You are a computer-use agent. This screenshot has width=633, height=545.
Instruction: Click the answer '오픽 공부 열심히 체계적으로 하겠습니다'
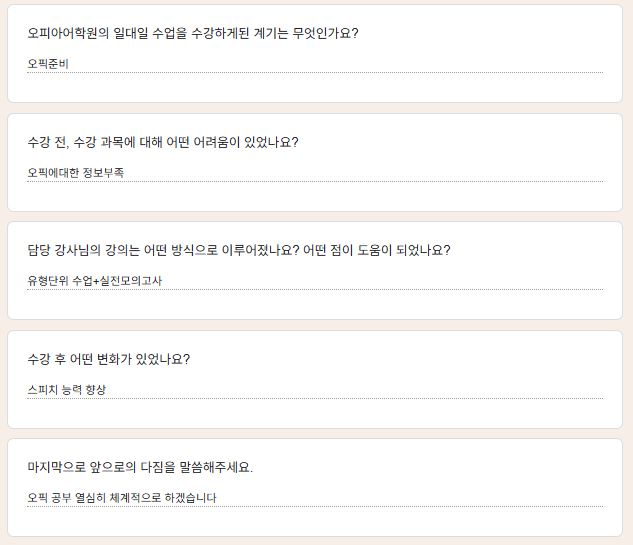[x=122, y=498]
